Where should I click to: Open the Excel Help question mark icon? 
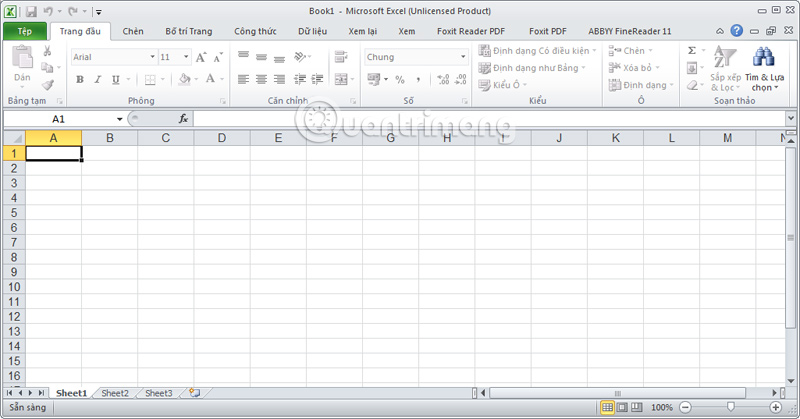pos(736,31)
